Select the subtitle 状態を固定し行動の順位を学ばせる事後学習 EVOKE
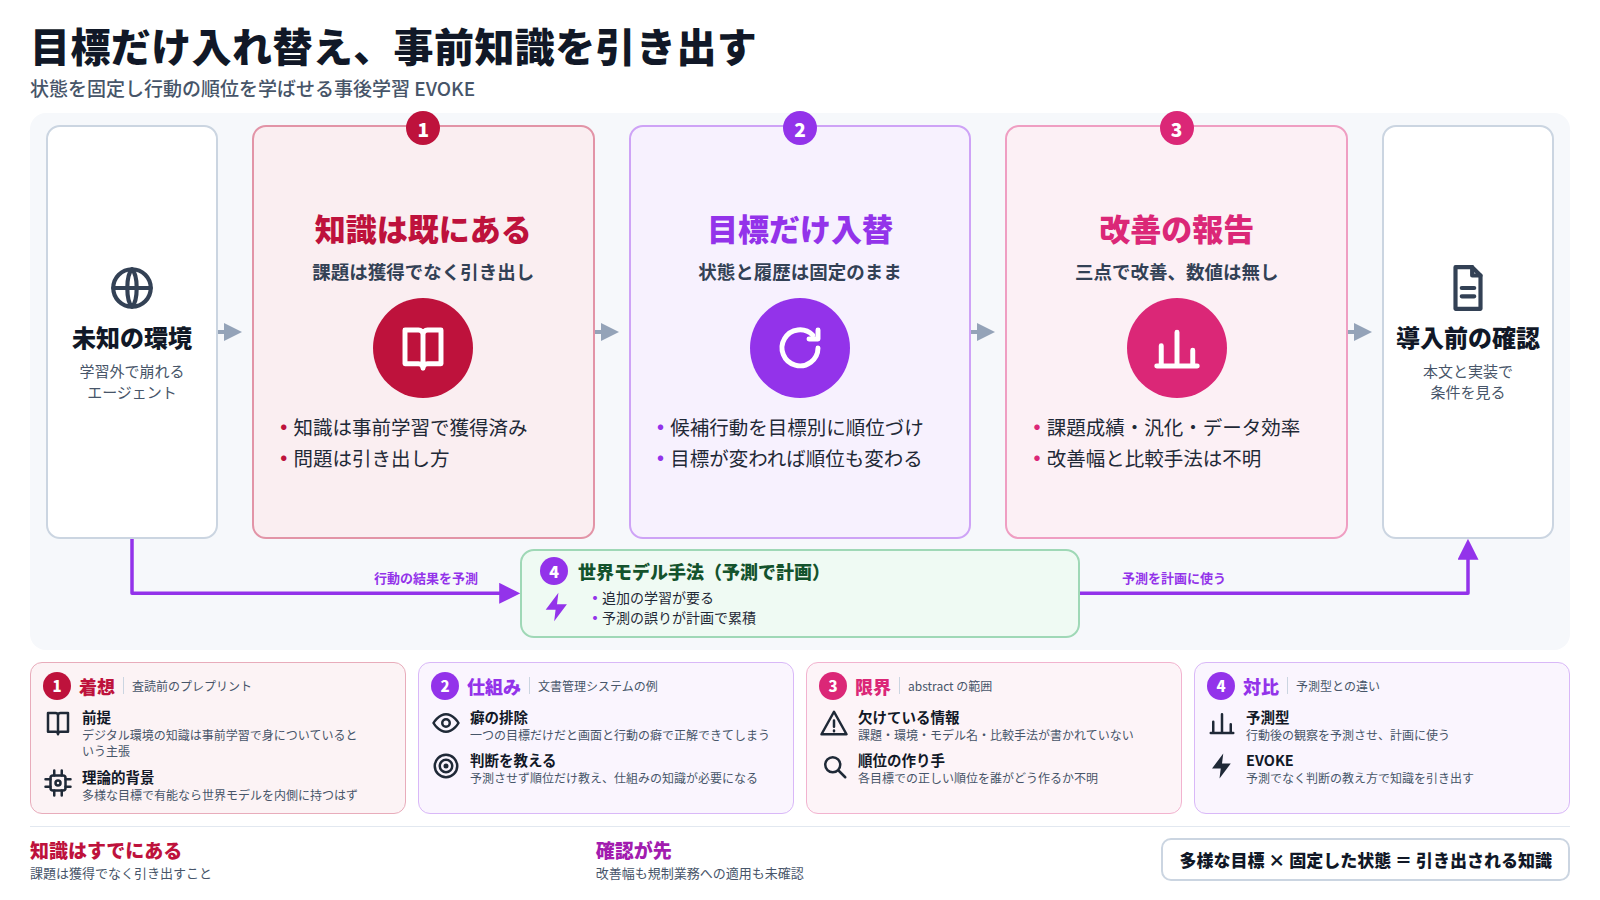Viewport: 1600px width, 900px height. [x=253, y=89]
